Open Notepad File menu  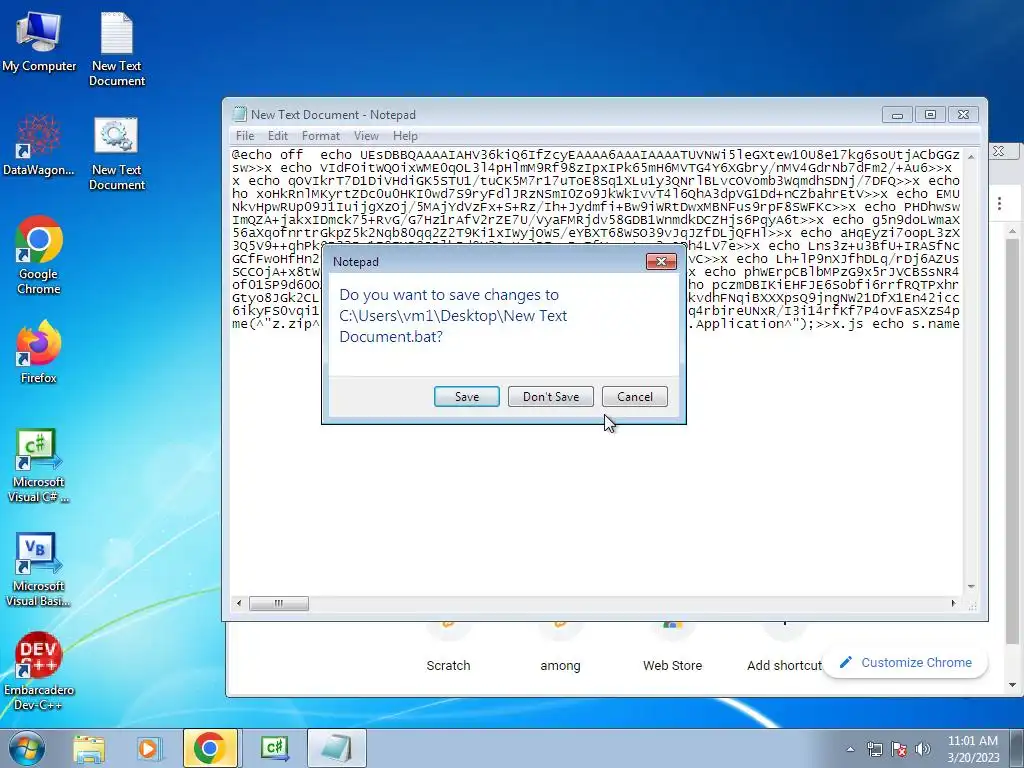click(x=245, y=136)
